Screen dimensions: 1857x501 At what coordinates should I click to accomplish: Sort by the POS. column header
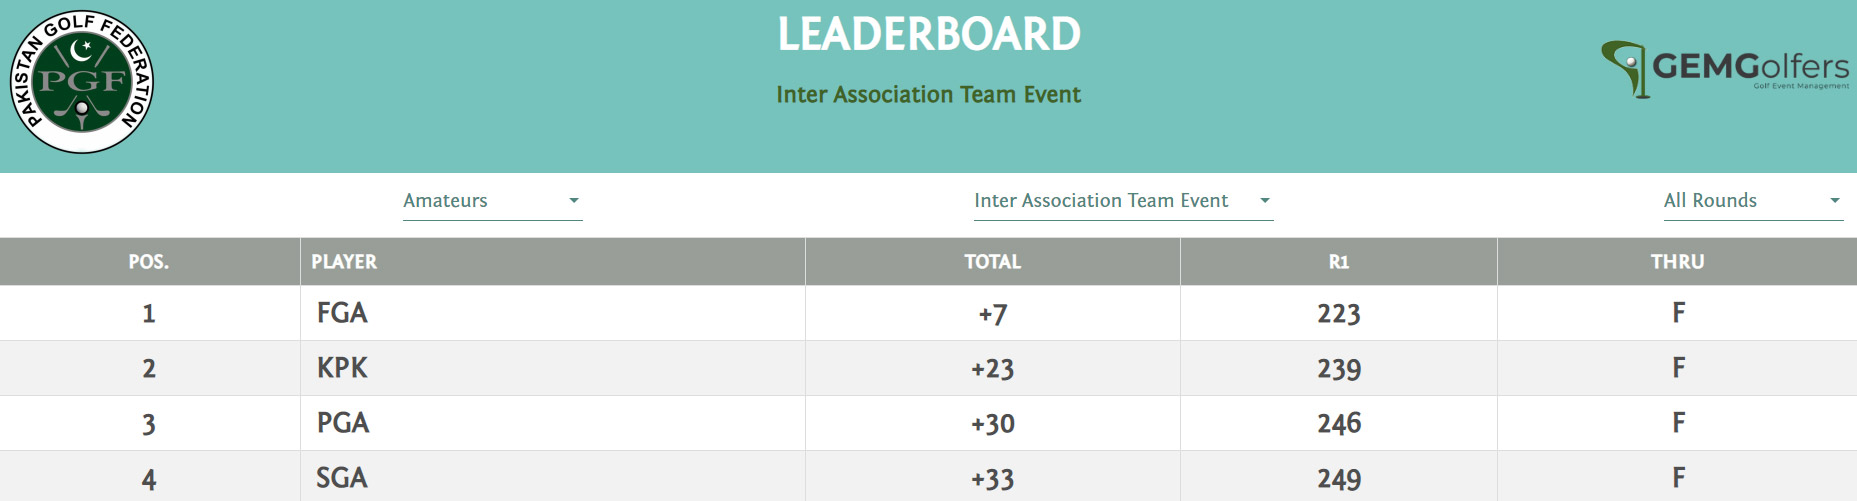click(x=149, y=262)
